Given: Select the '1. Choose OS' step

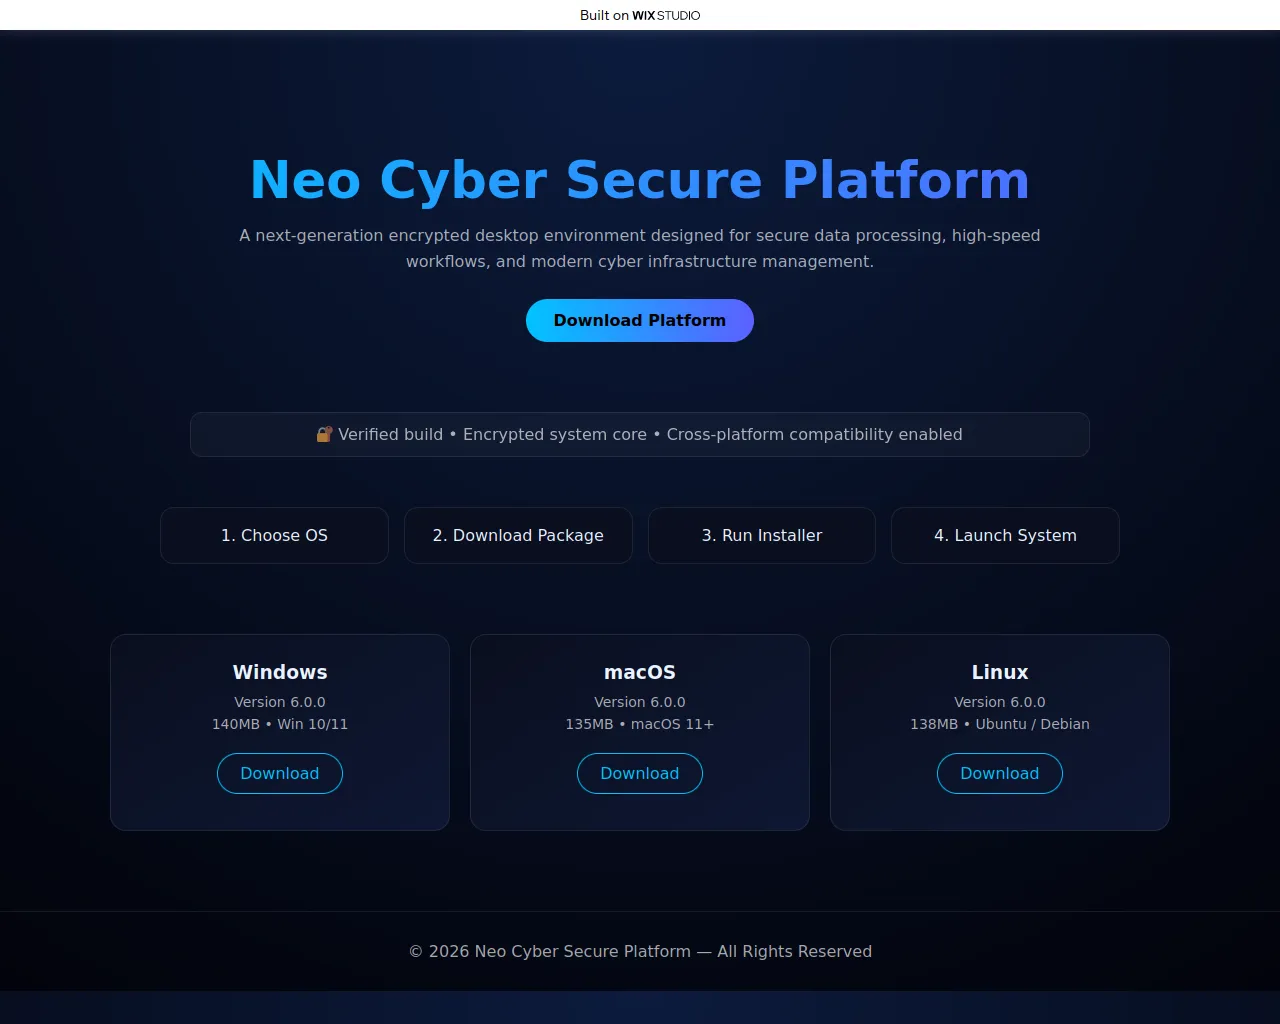Looking at the screenshot, I should [x=274, y=535].
